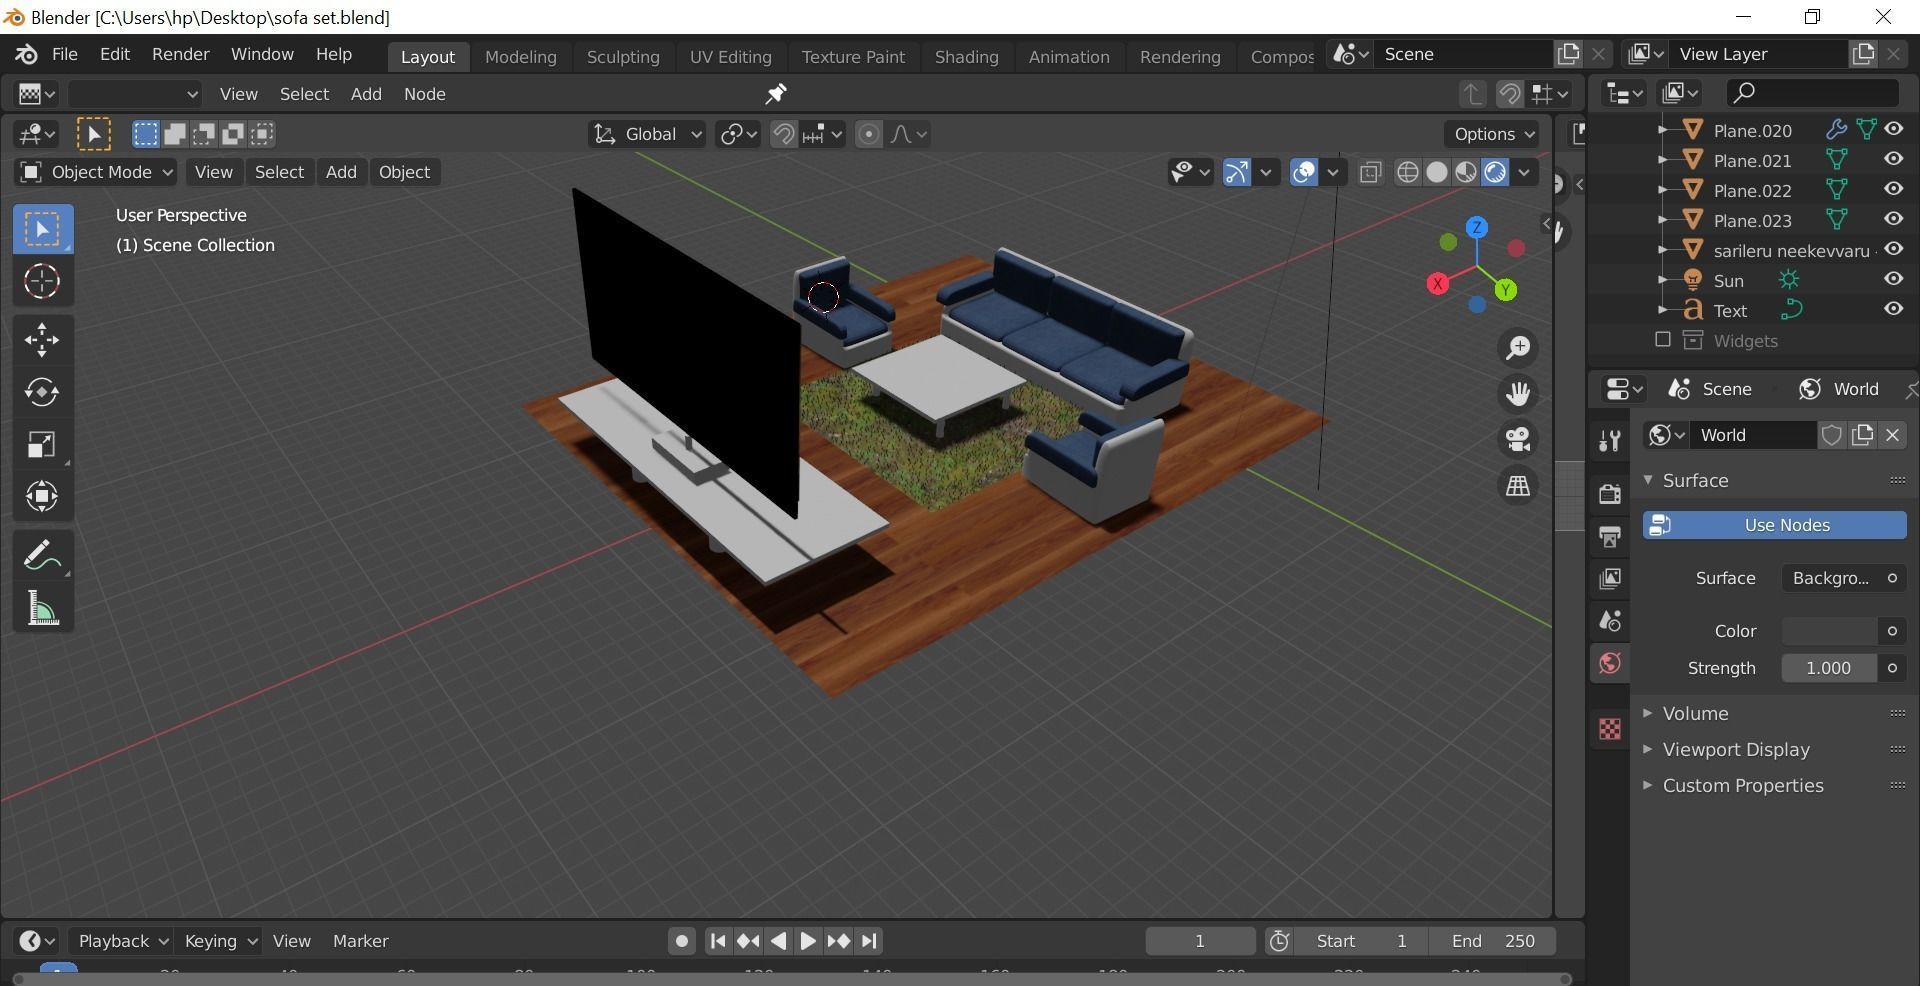The width and height of the screenshot is (1920, 986).
Task: Open the World properties globe tab
Action: [x=1609, y=663]
